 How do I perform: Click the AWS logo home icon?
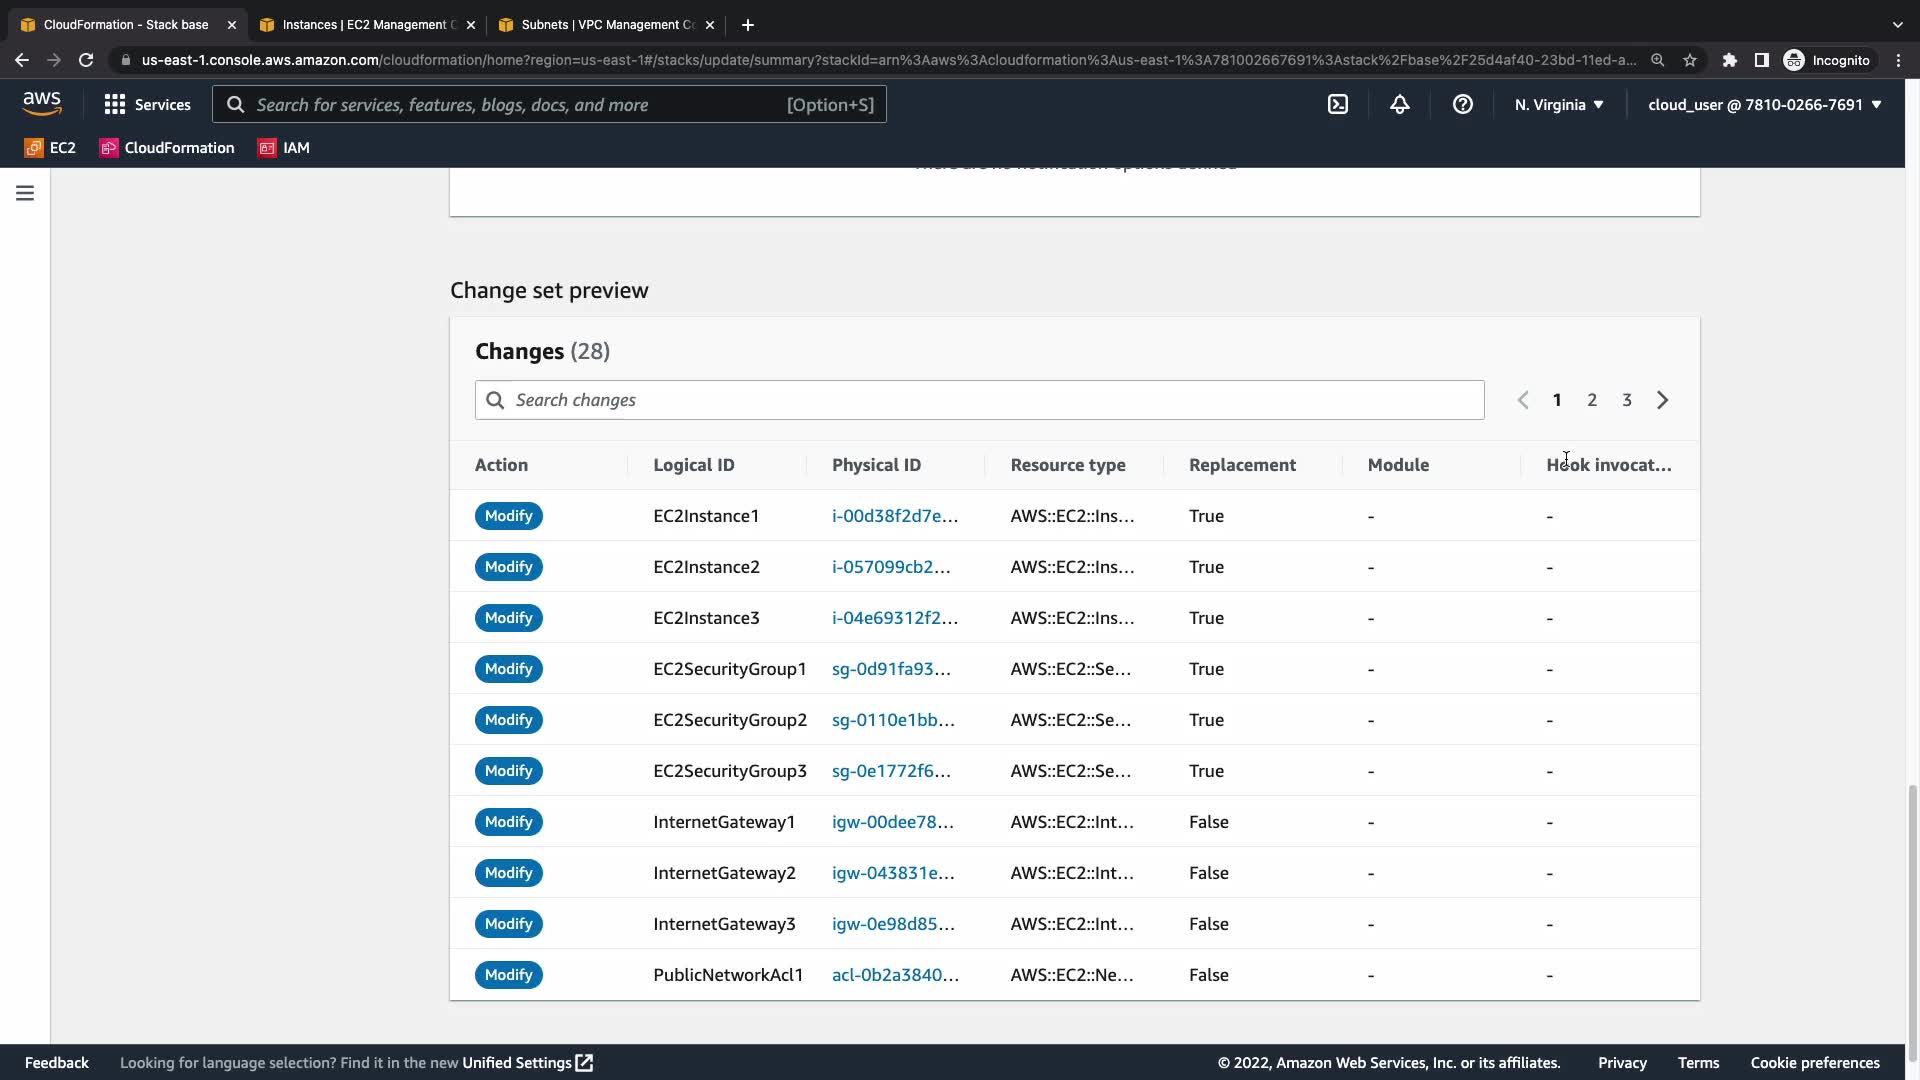point(42,103)
